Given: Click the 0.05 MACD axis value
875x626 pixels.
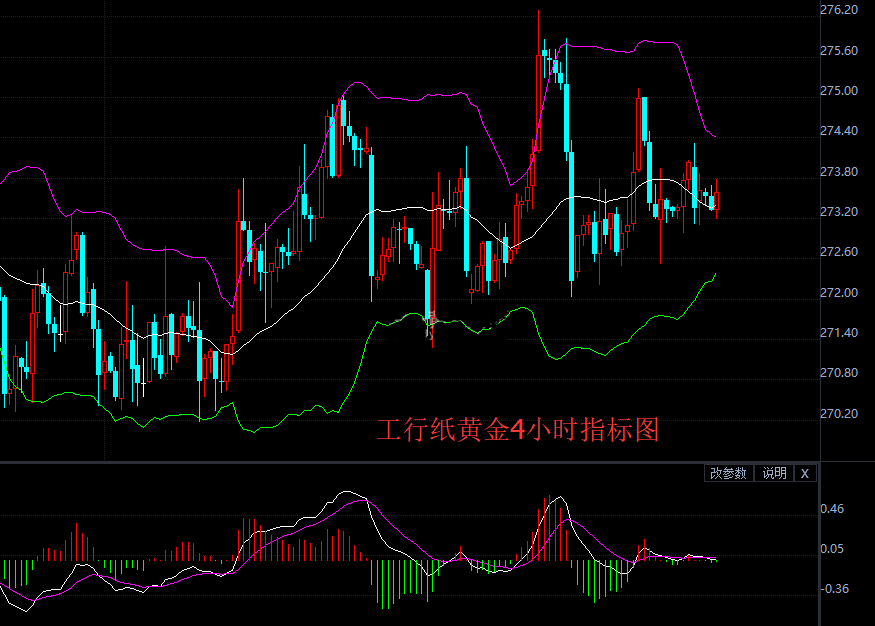Looking at the screenshot, I should click(832, 549).
